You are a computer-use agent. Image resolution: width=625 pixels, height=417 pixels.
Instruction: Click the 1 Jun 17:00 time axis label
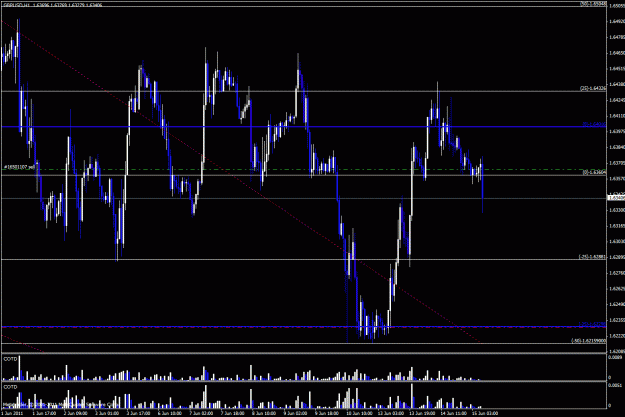pyautogui.click(x=44, y=413)
